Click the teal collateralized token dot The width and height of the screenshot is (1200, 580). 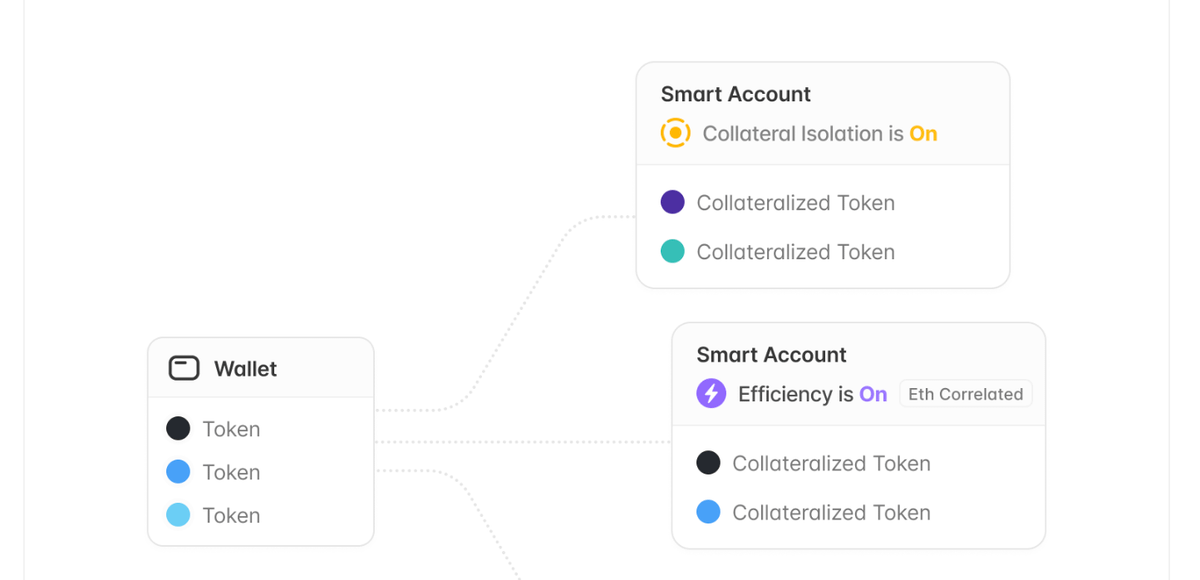(673, 252)
